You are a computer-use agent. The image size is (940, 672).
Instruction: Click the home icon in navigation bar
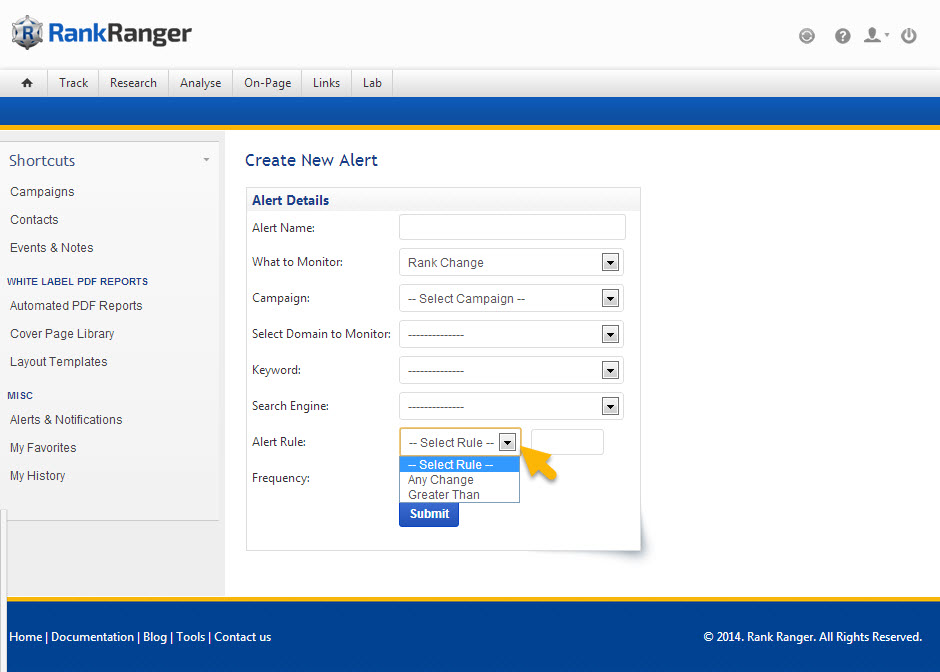coord(27,83)
